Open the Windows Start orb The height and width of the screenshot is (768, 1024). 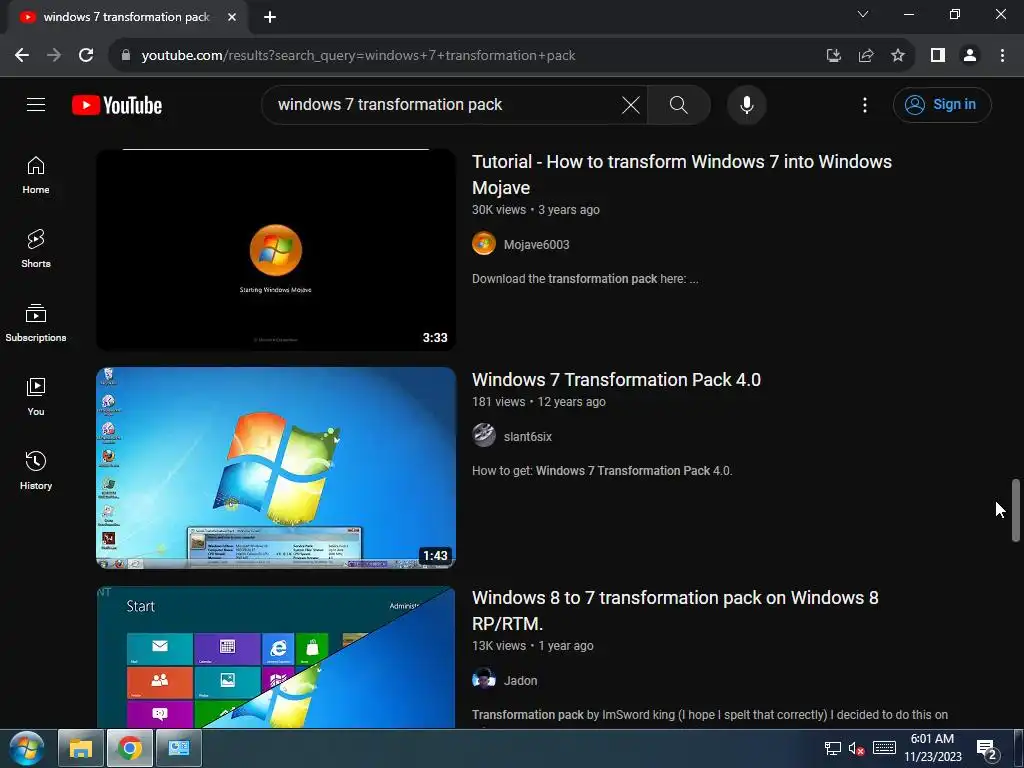[x=27, y=748]
